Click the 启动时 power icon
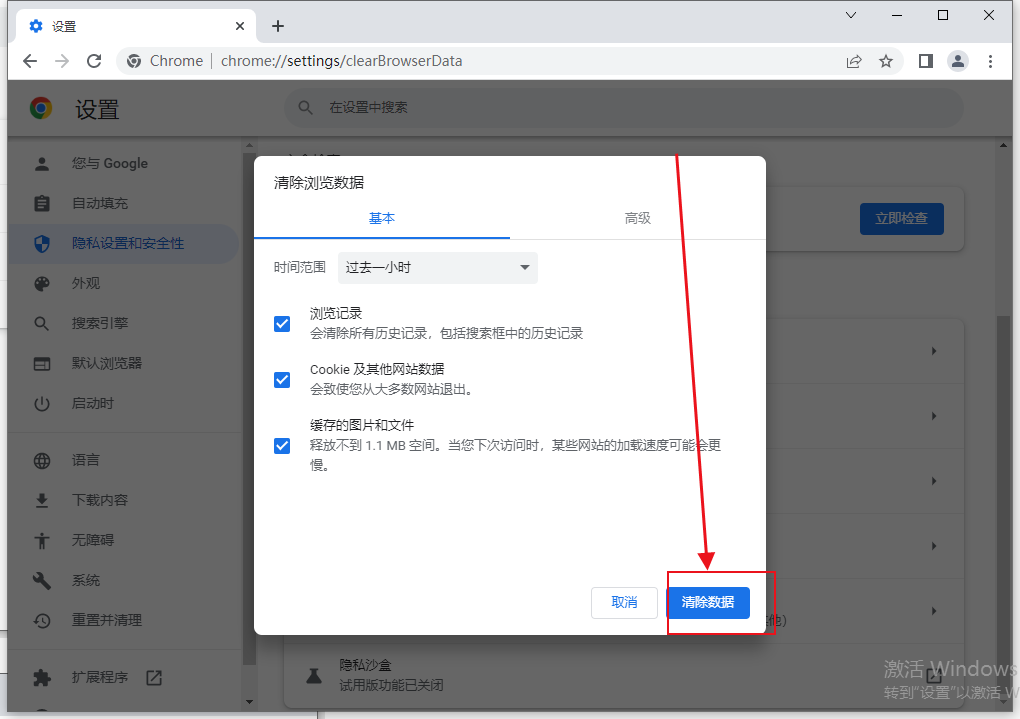The image size is (1020, 719). click(x=42, y=404)
